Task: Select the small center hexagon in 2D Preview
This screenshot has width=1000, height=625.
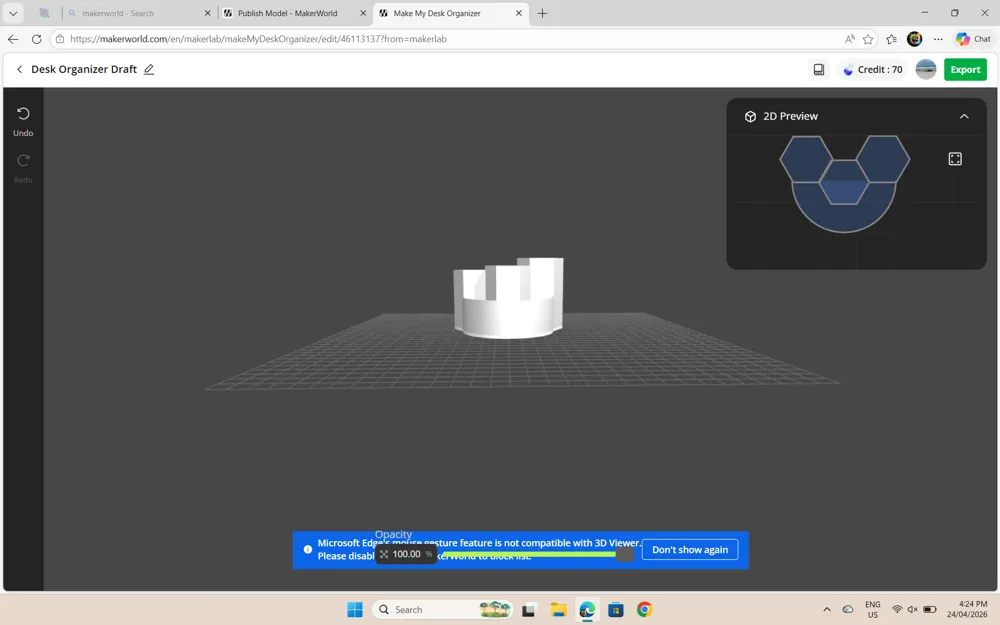Action: (844, 182)
